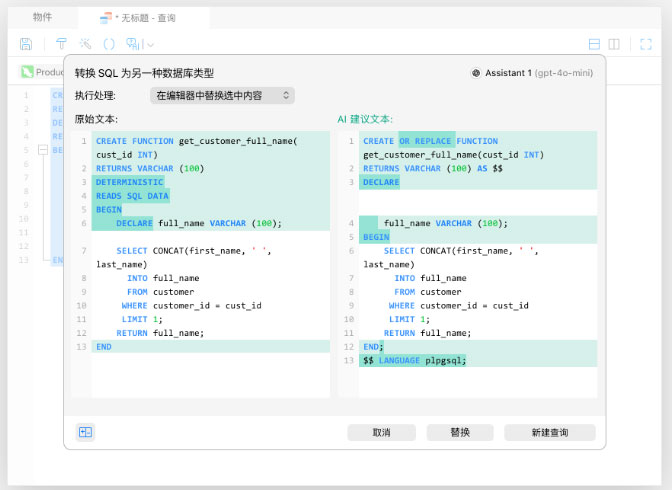The image size is (672, 490).
Task: Click the 原始文本 label
Action: point(96,119)
